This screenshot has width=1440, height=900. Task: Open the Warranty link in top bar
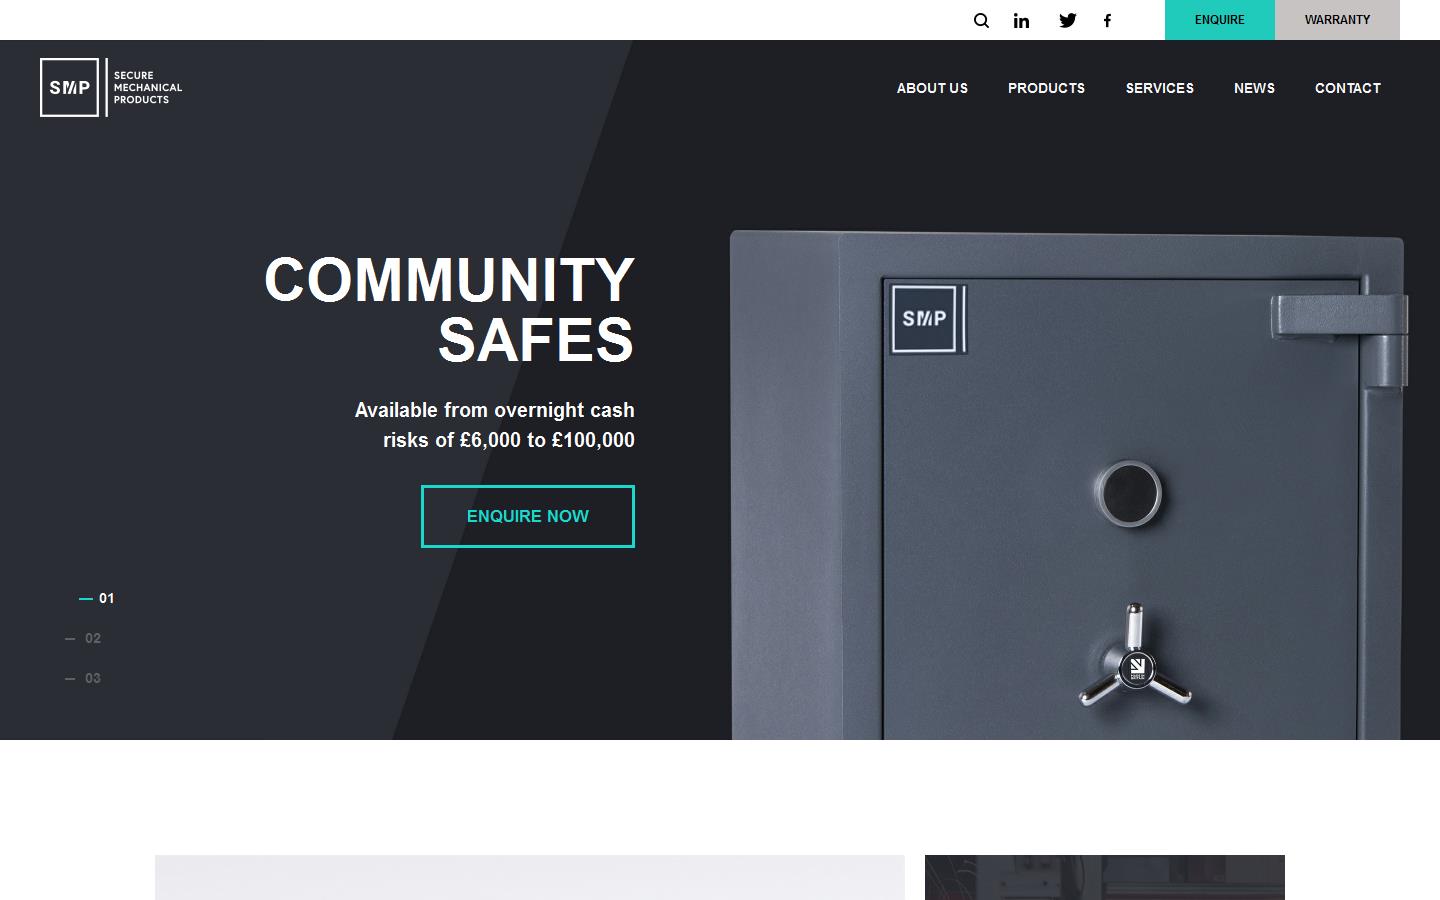[x=1337, y=20]
